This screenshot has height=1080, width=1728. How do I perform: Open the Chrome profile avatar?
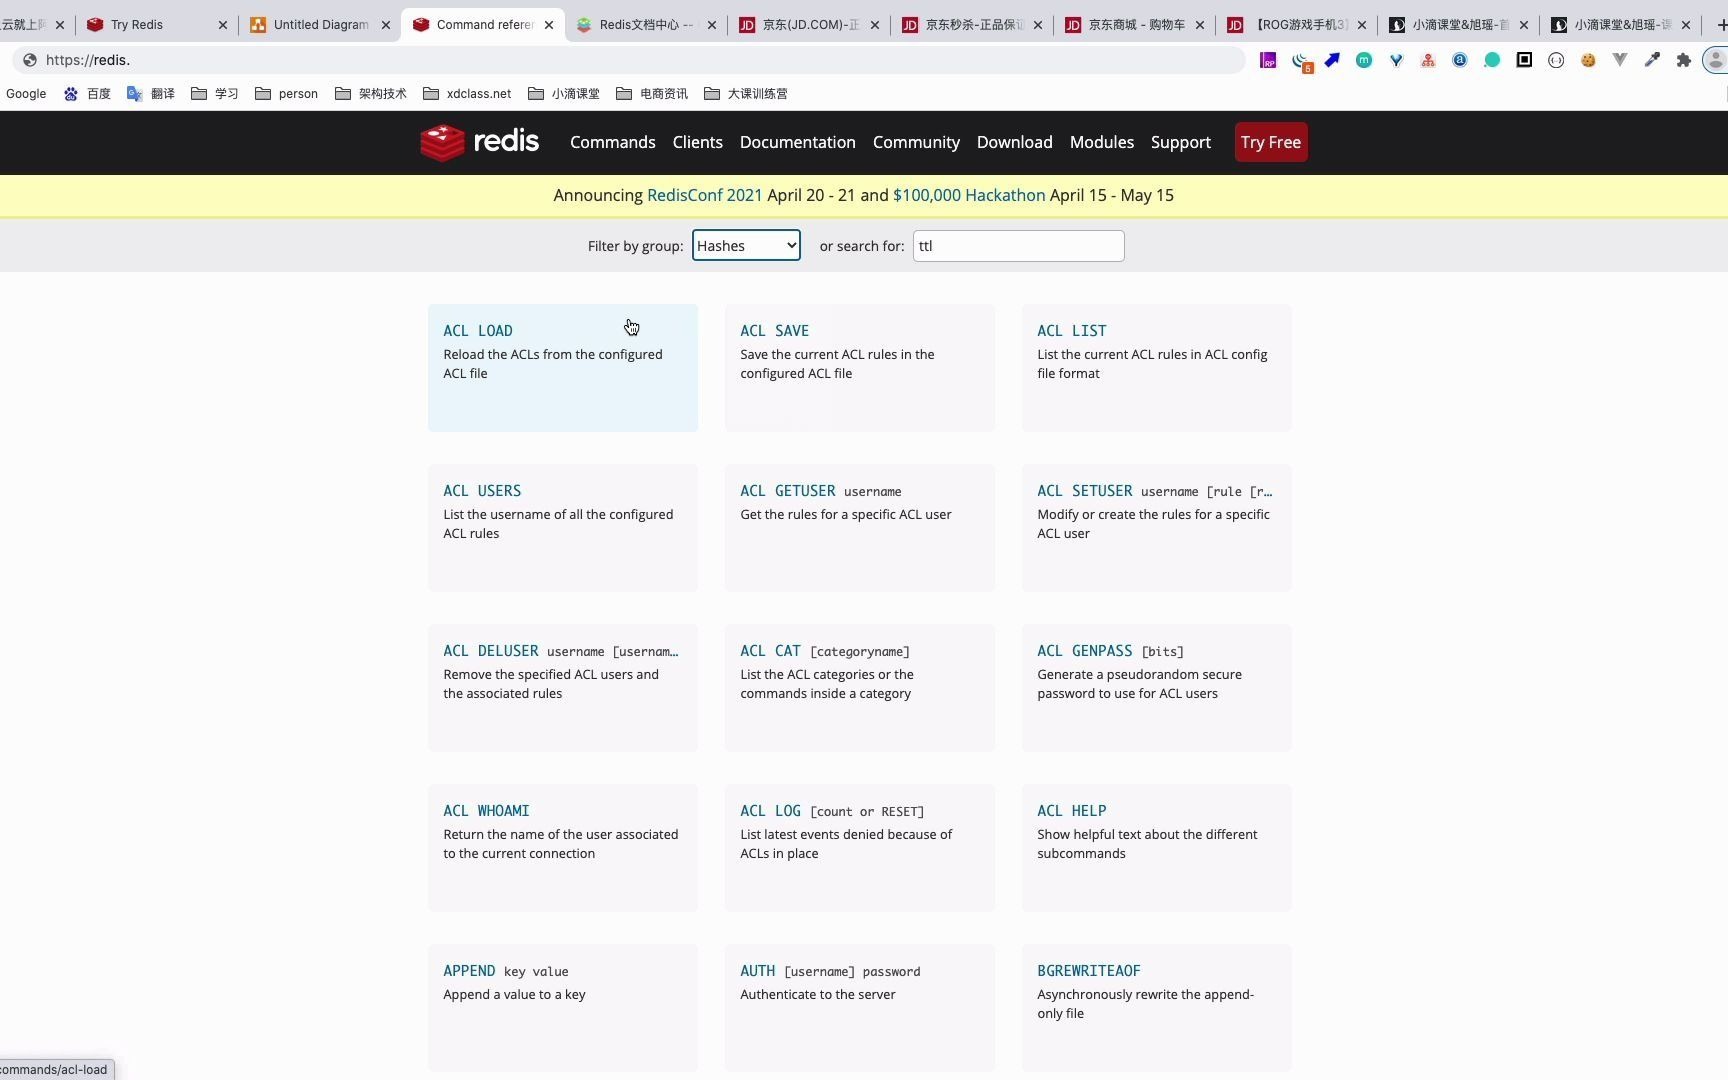click(x=1716, y=60)
